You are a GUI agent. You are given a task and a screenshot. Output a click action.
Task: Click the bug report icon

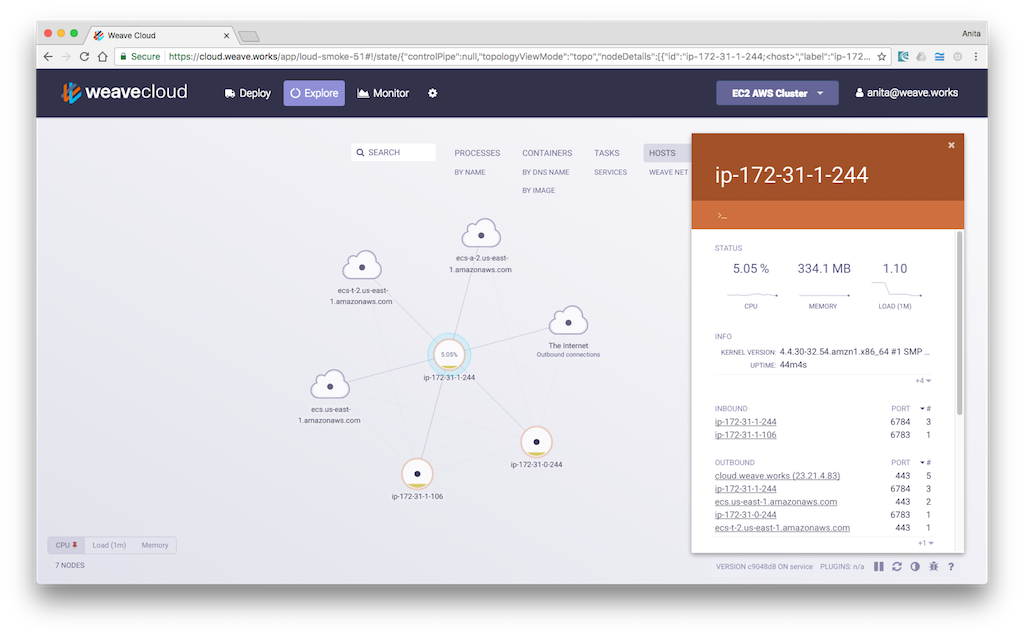coord(933,566)
